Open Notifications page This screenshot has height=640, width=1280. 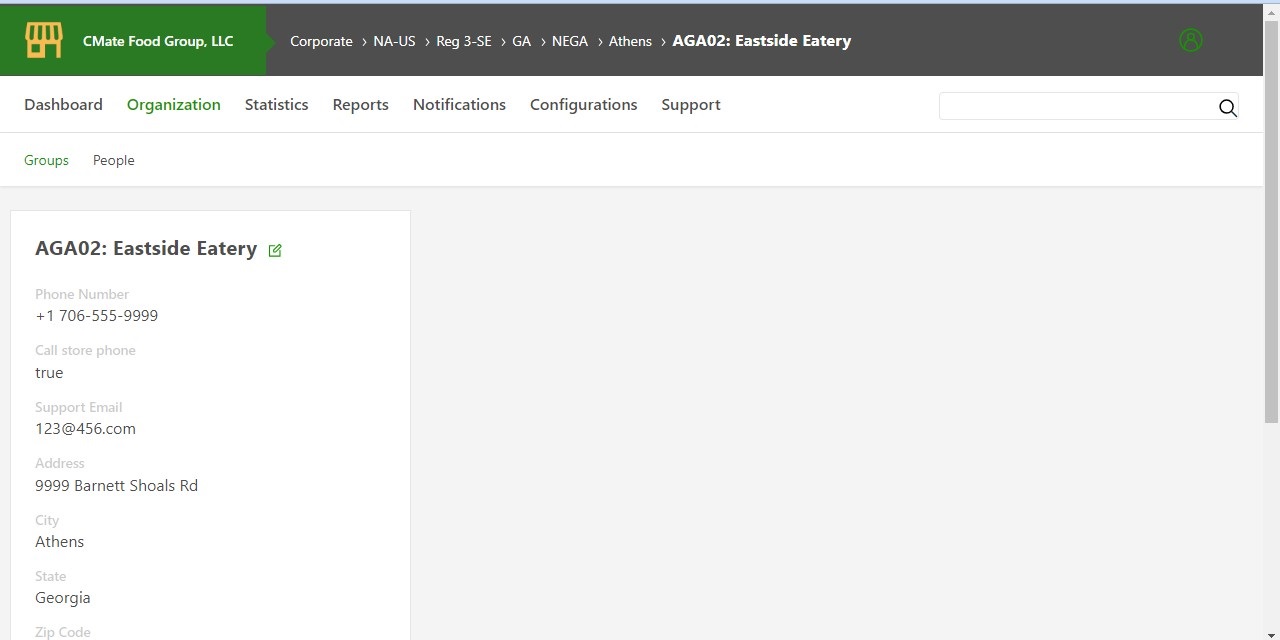[x=459, y=105]
